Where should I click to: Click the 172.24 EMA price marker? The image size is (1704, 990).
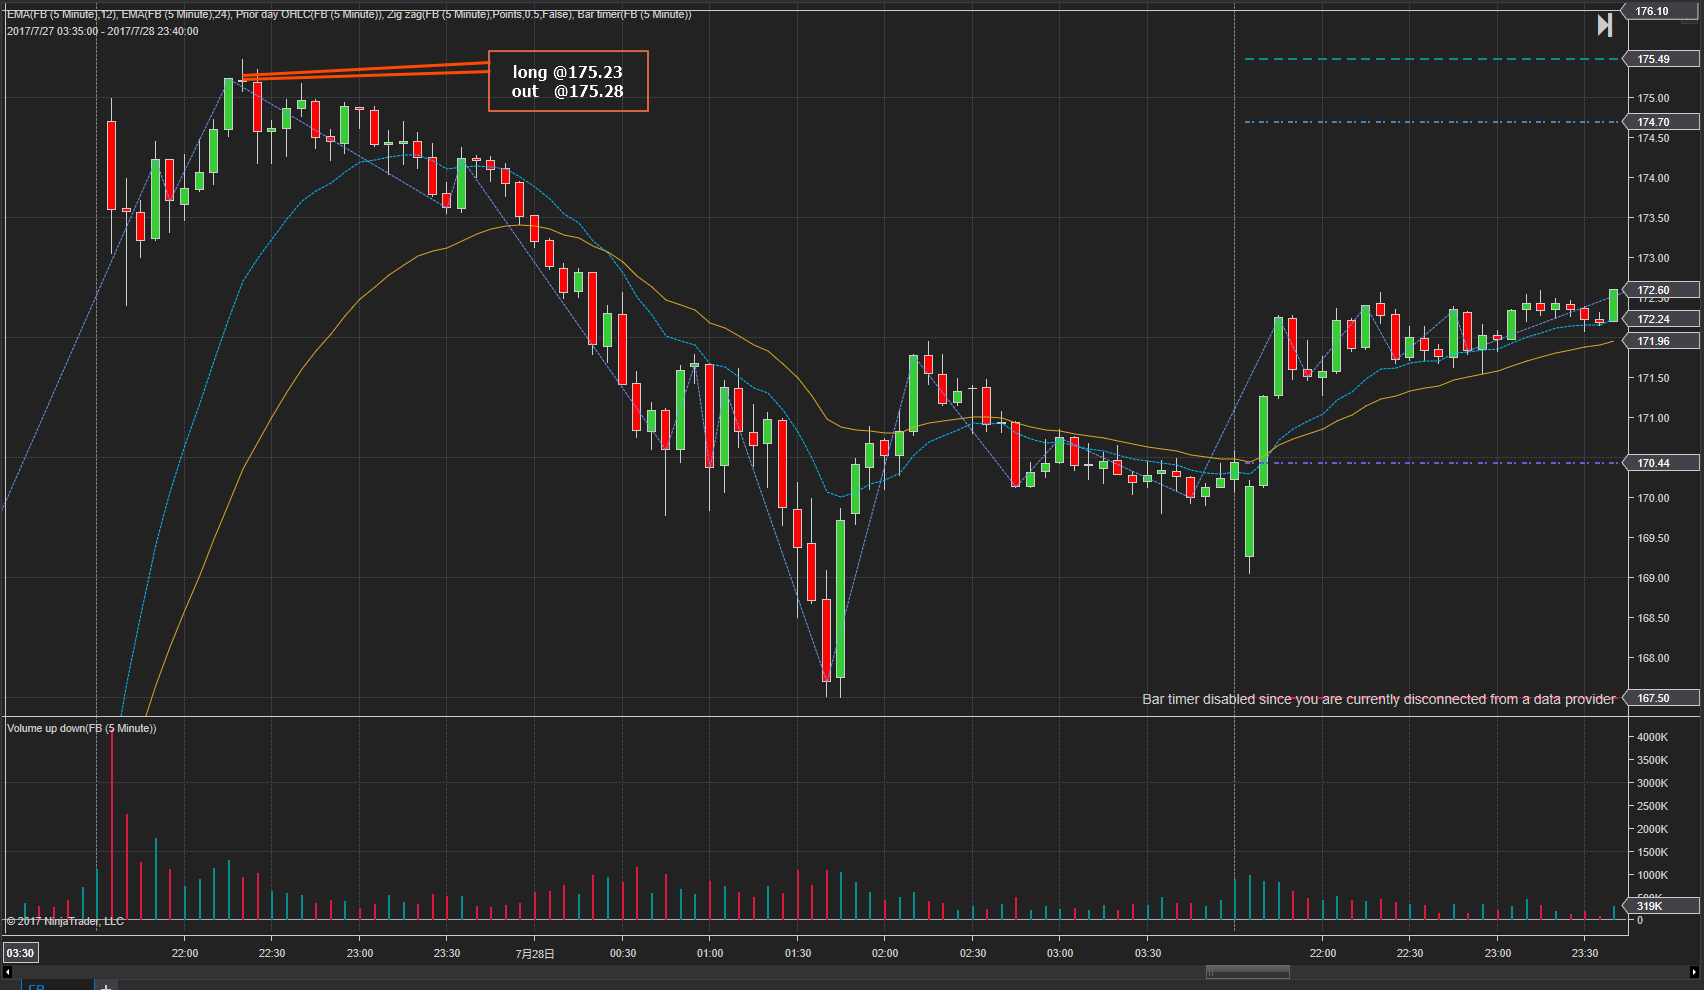1662,319
